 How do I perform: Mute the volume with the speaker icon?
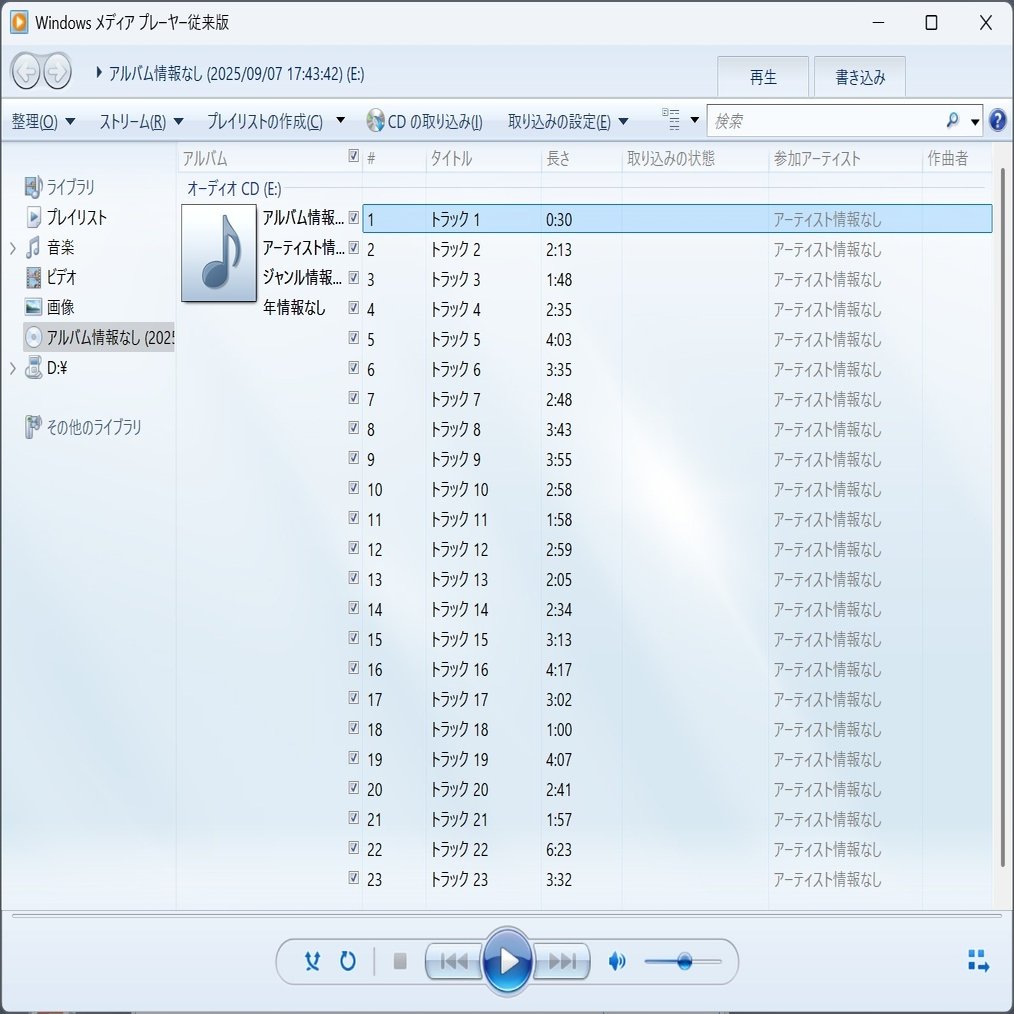(x=617, y=962)
